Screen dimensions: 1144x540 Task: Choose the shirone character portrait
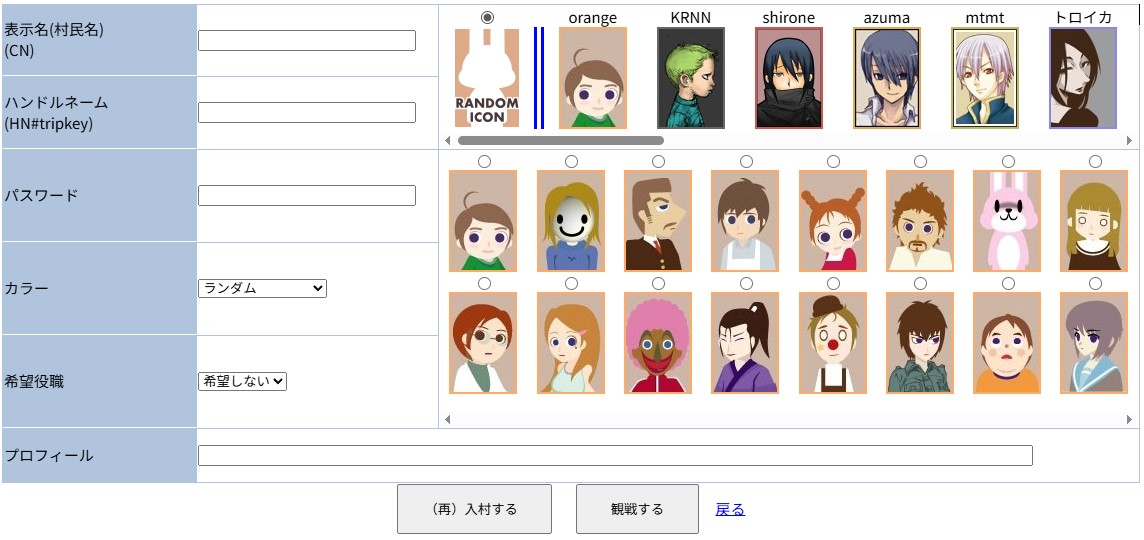pyautogui.click(x=788, y=78)
